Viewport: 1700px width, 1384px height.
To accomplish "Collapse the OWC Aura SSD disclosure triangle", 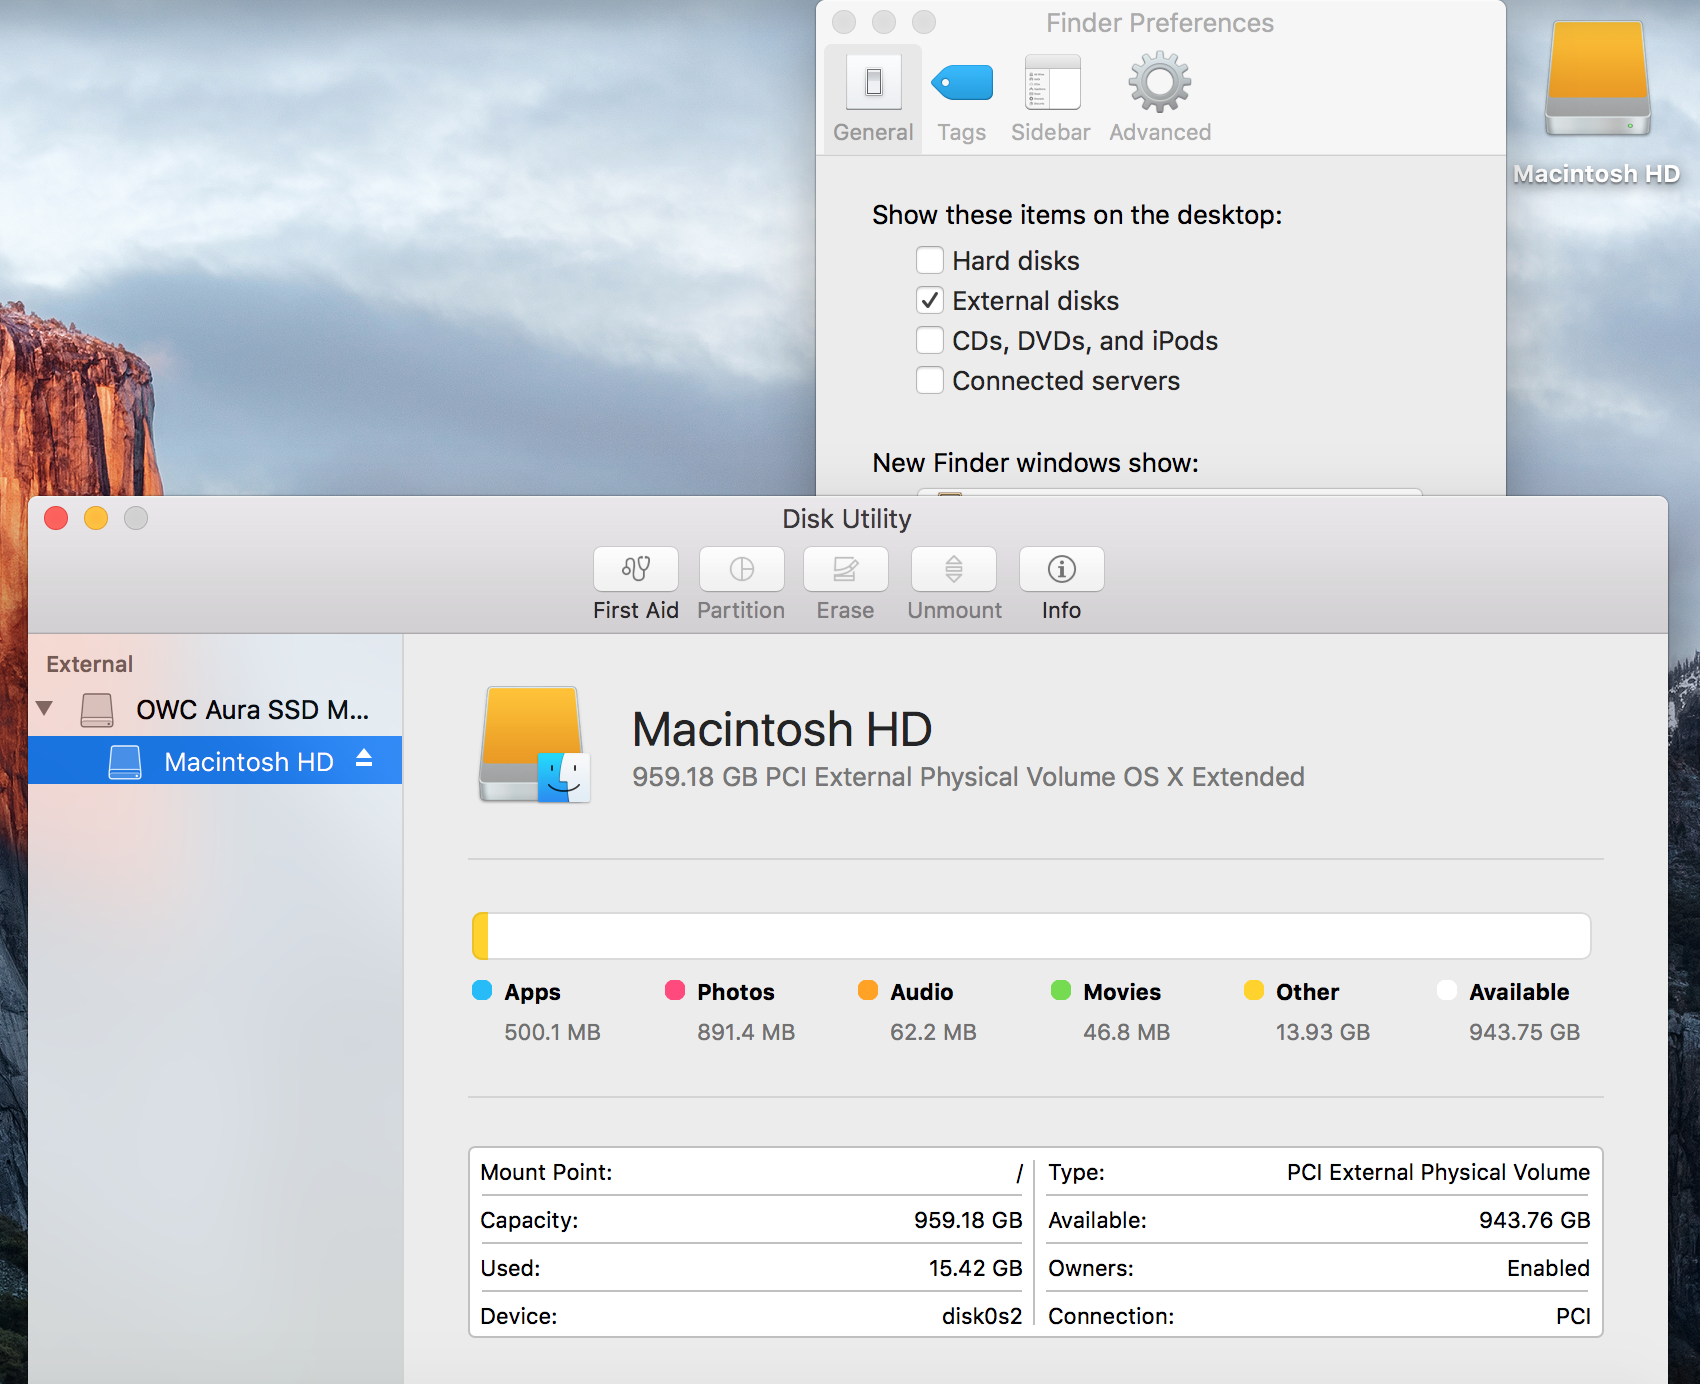I will 44,708.
